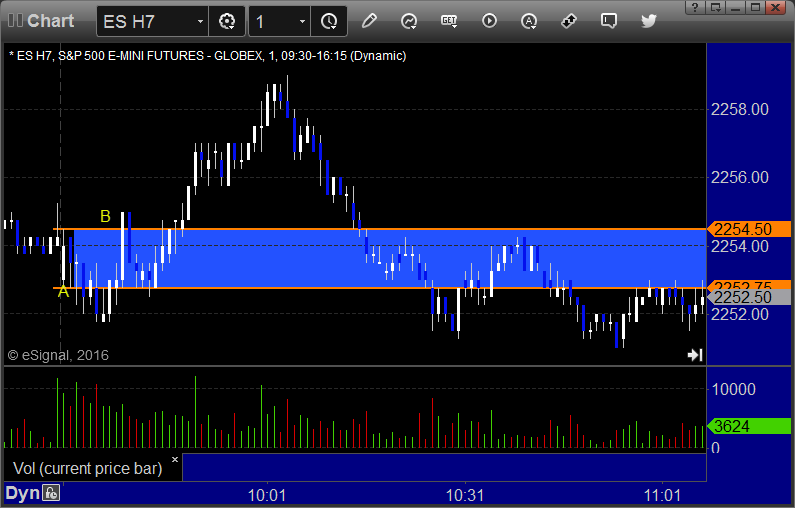
Task: Click the chart window grip handle
Action: coord(15,20)
